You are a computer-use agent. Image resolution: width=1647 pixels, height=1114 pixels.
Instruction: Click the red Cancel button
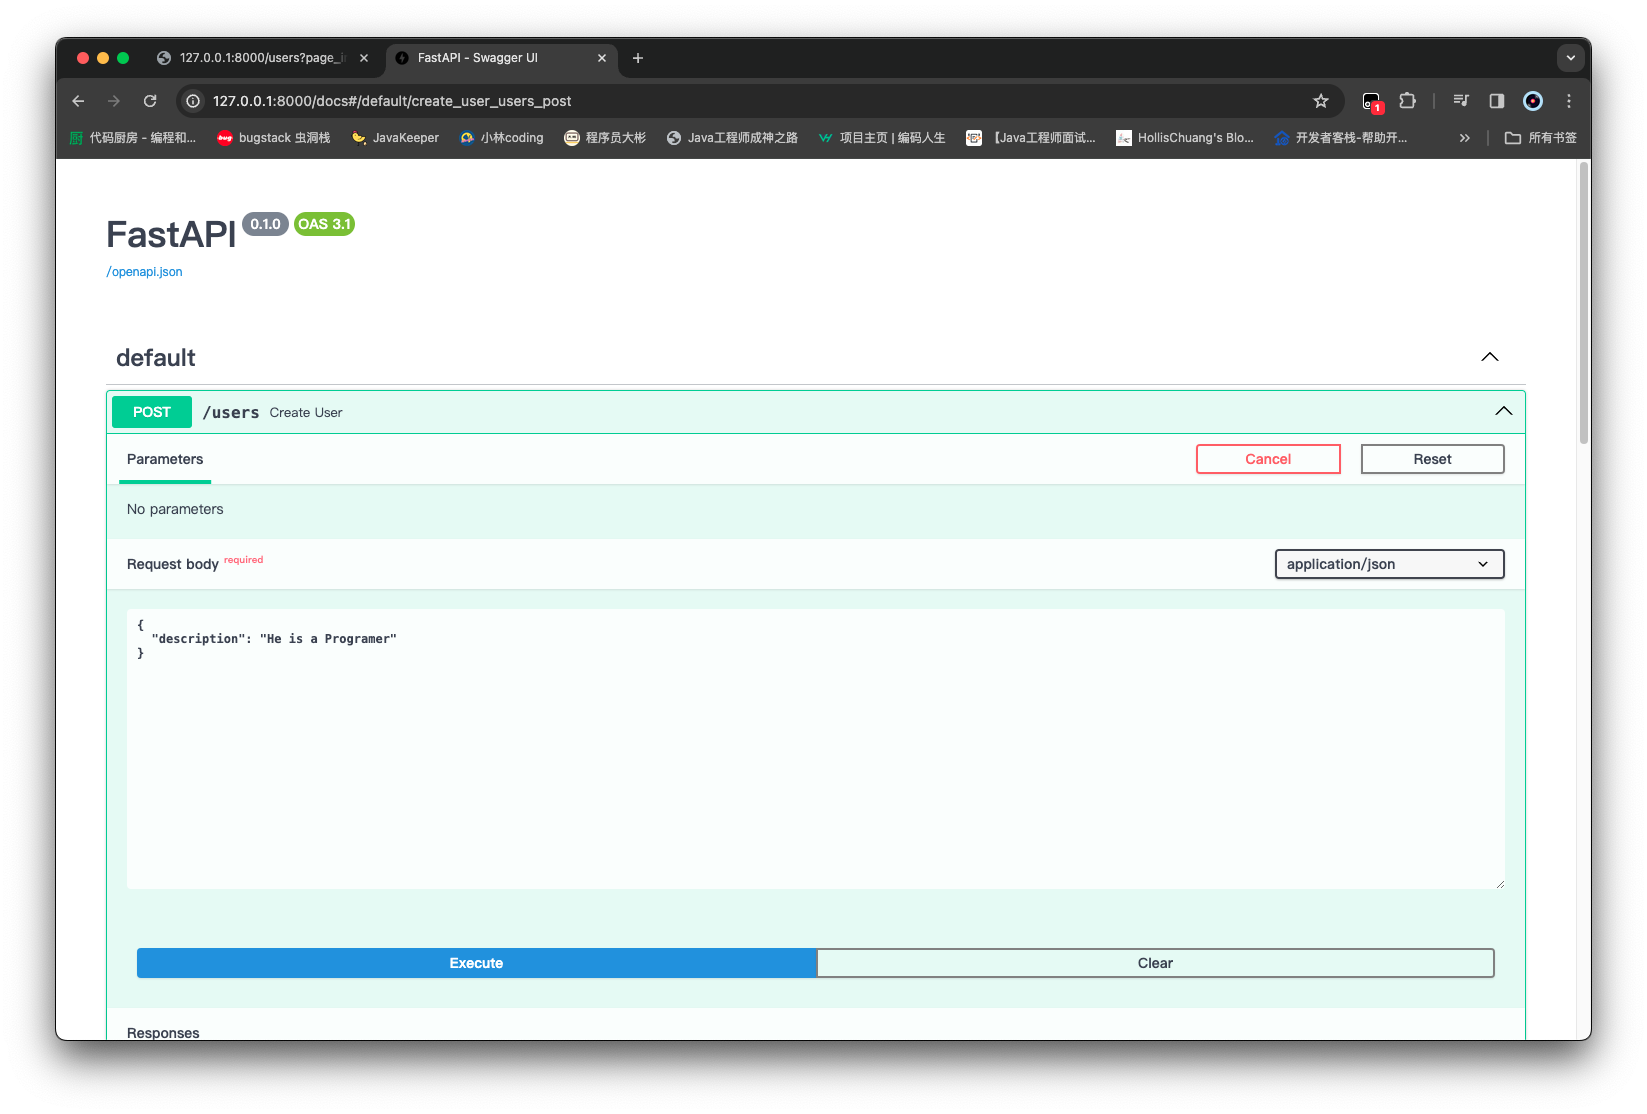click(1268, 459)
